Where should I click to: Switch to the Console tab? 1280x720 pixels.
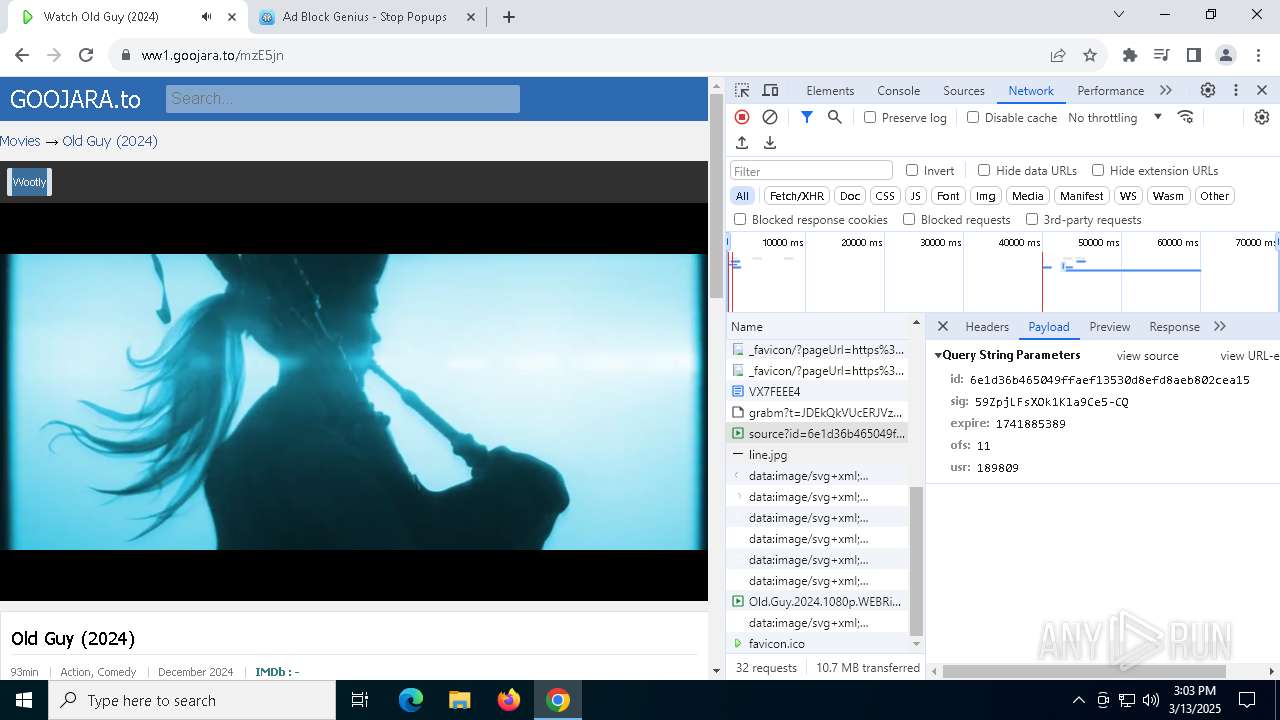point(898,90)
